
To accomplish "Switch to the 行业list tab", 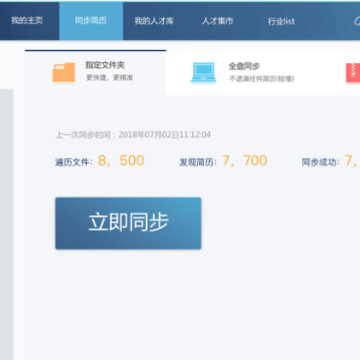I will [281, 21].
